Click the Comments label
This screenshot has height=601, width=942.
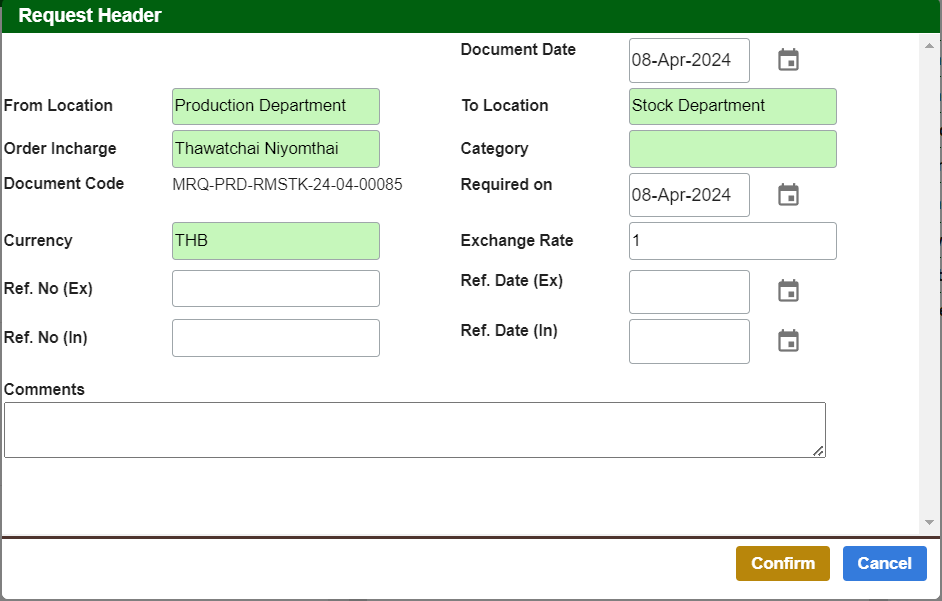tap(44, 389)
